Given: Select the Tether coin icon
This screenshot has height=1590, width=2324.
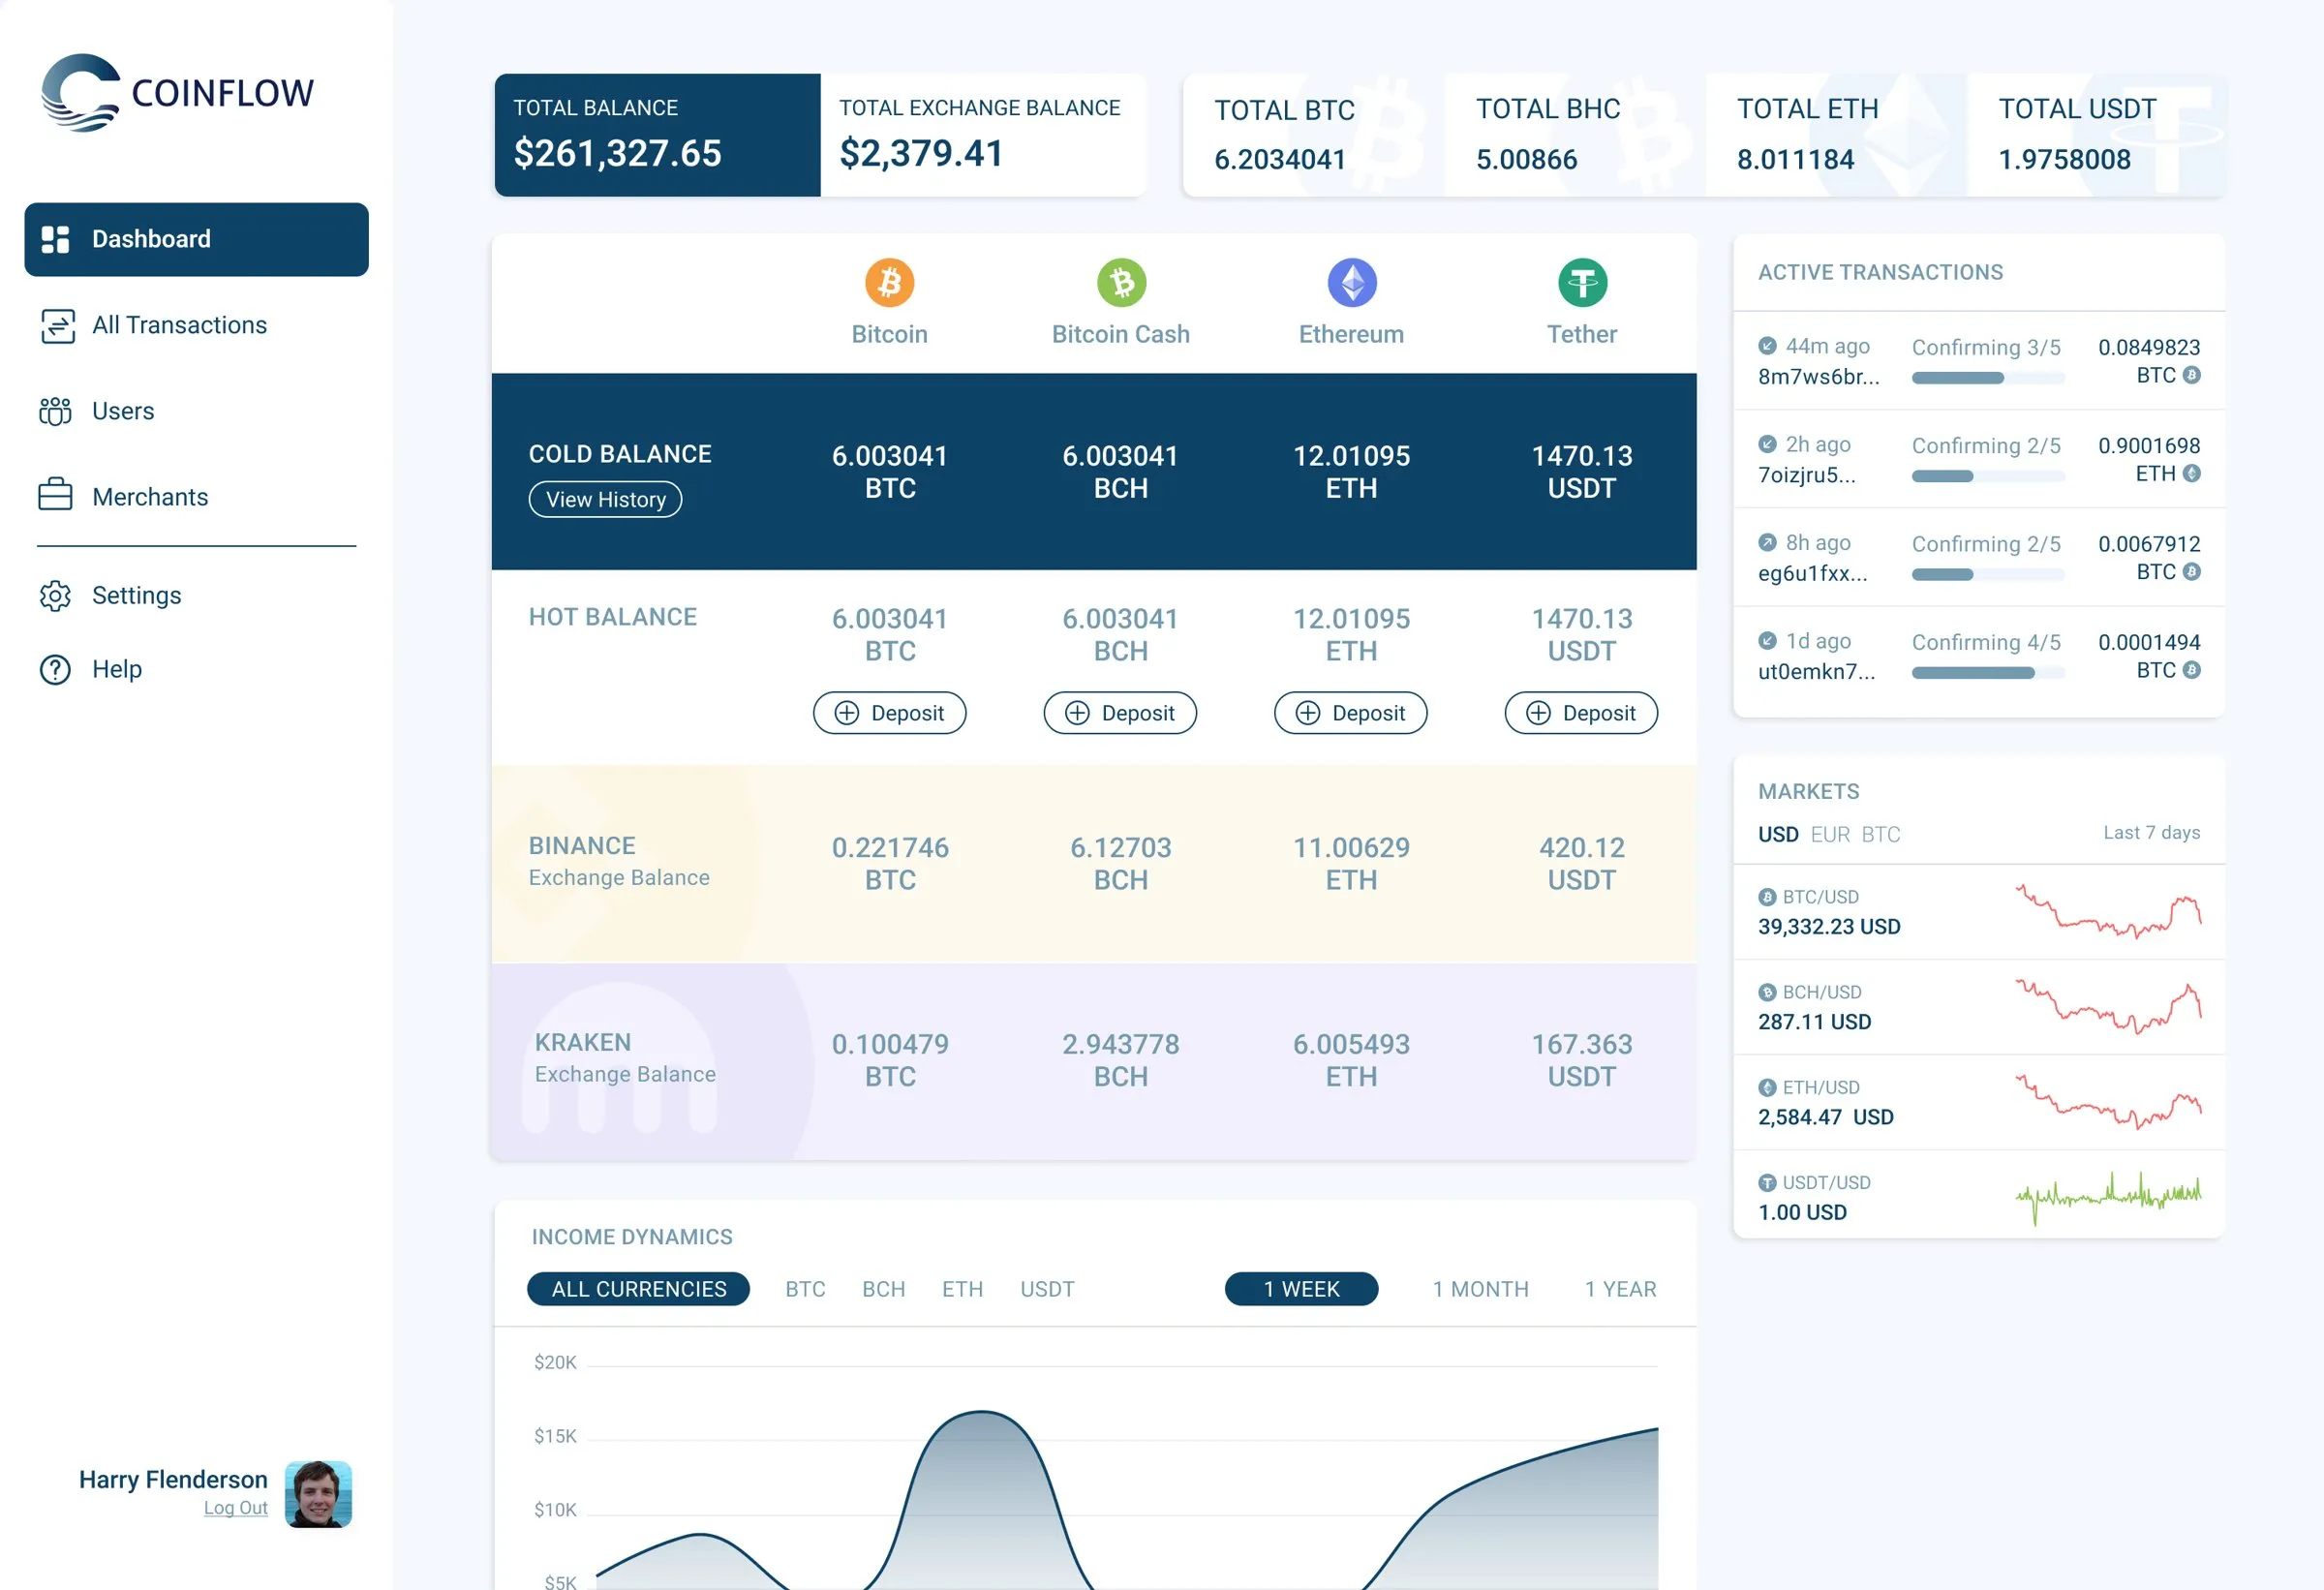Looking at the screenshot, I should [1582, 283].
